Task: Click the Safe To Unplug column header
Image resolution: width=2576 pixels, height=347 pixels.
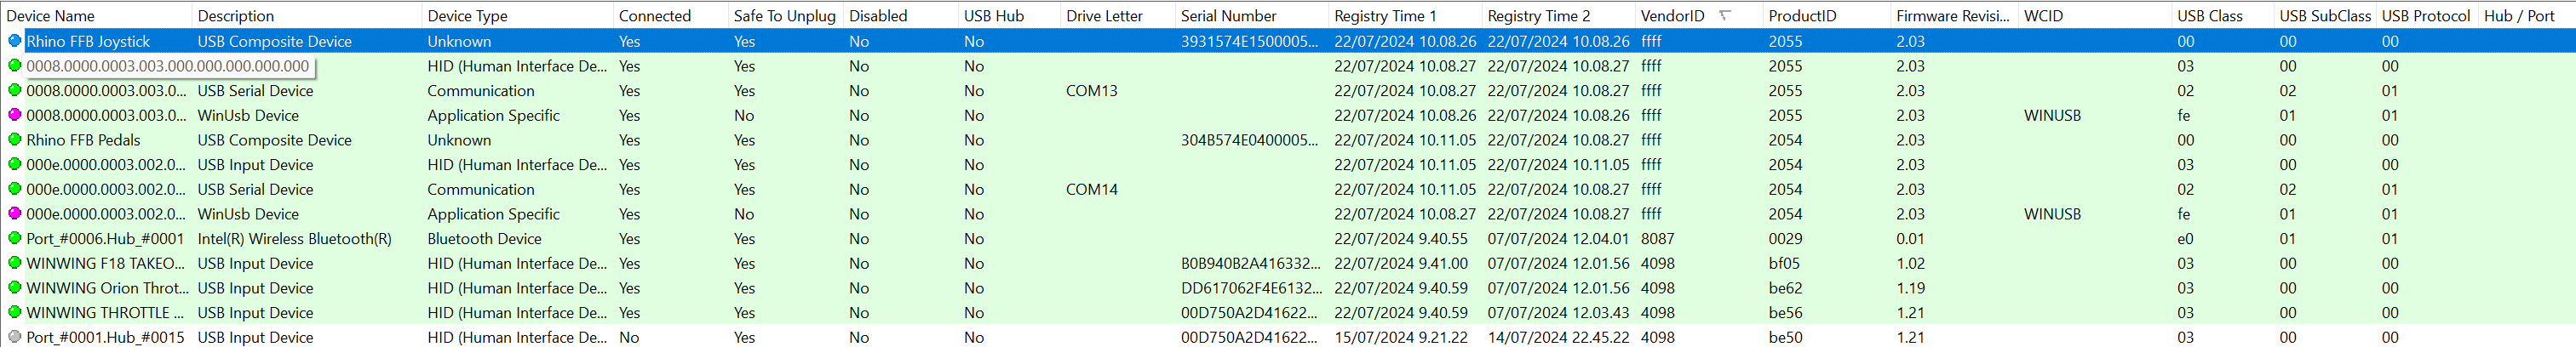Action: coord(784,16)
